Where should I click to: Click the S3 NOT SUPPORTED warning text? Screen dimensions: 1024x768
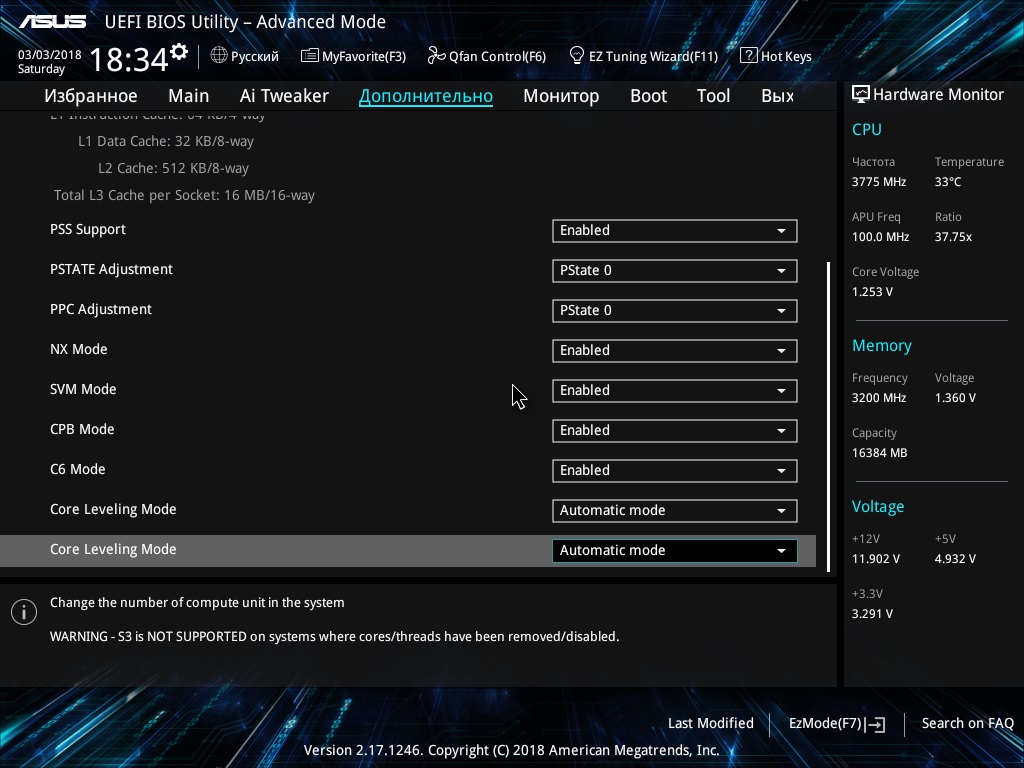[x=334, y=637]
